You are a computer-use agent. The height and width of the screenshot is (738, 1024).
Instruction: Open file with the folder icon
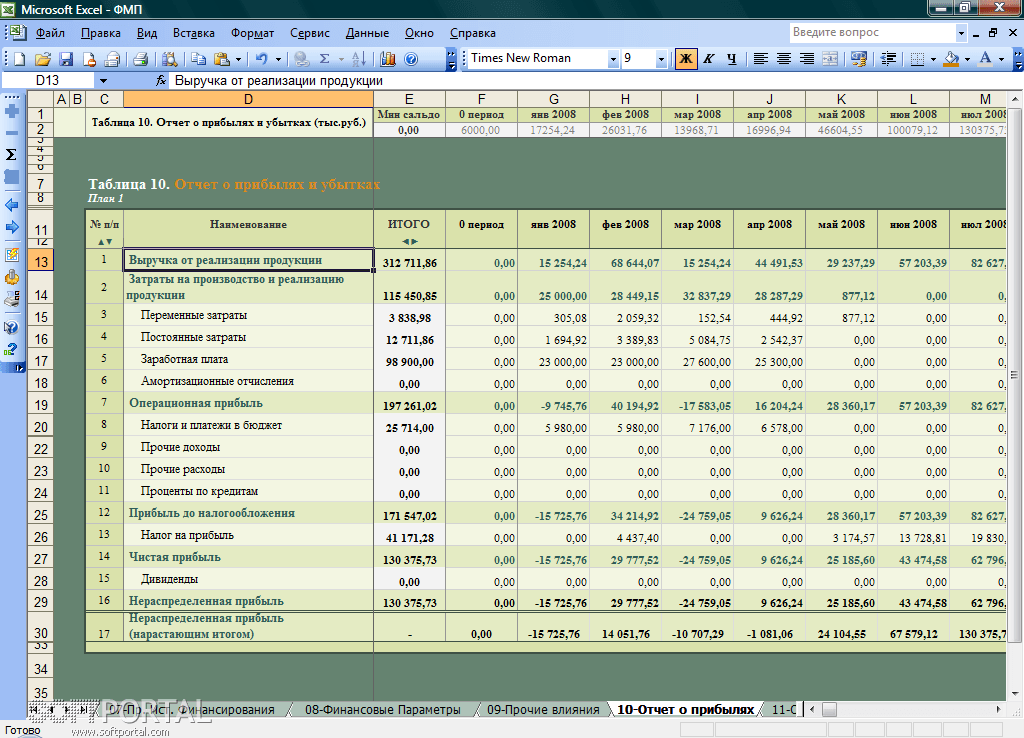[43, 59]
